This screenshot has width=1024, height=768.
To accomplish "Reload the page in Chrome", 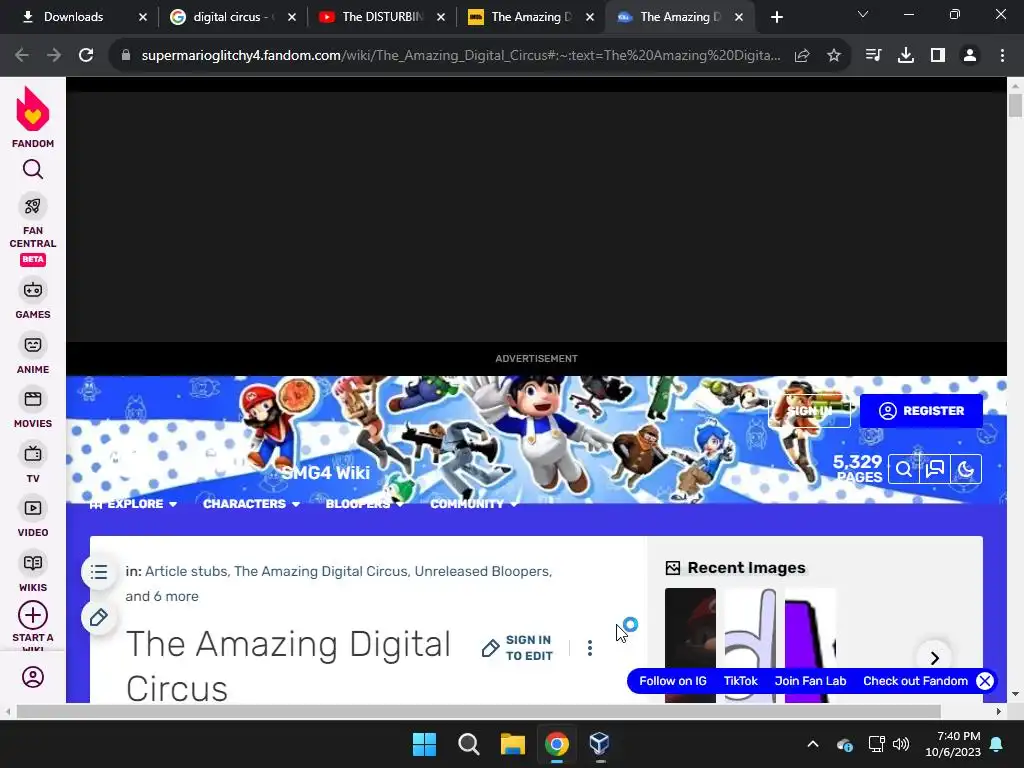I will 86,56.
